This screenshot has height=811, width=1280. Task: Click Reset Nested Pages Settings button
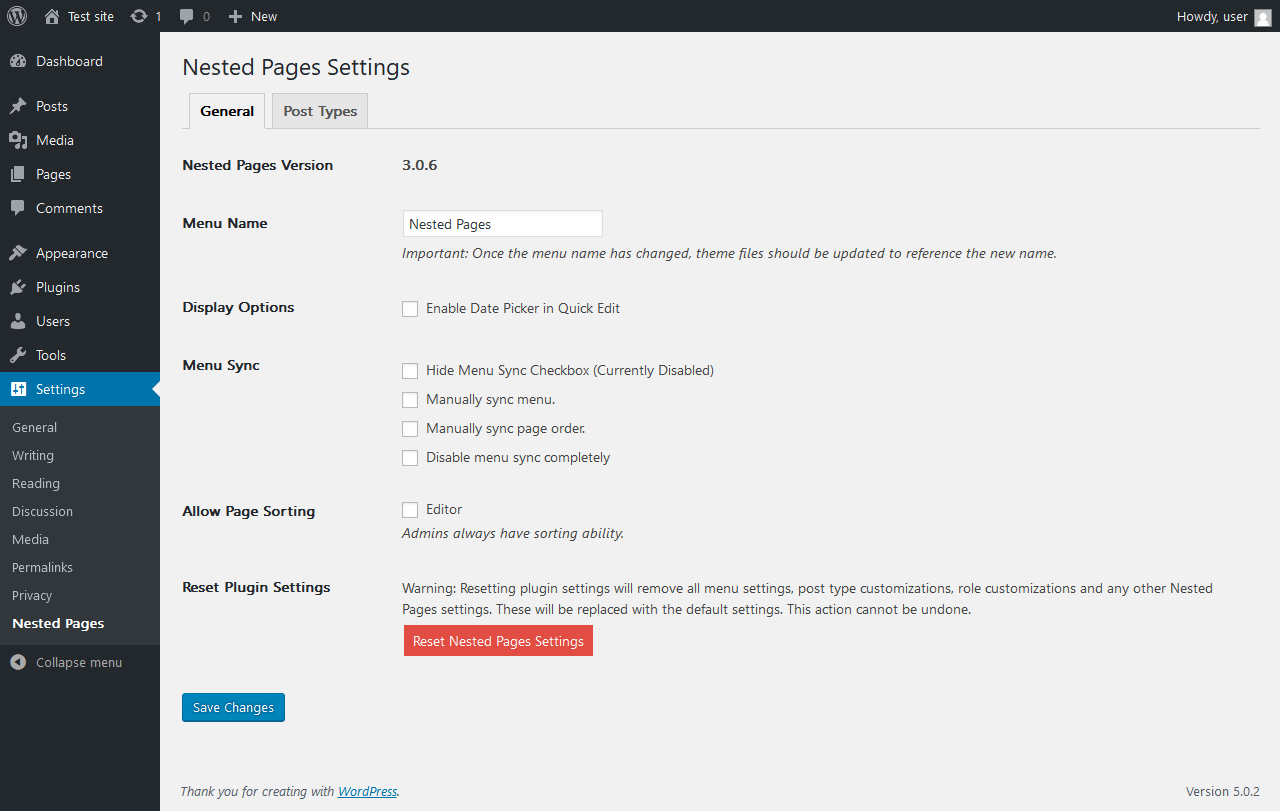click(498, 641)
